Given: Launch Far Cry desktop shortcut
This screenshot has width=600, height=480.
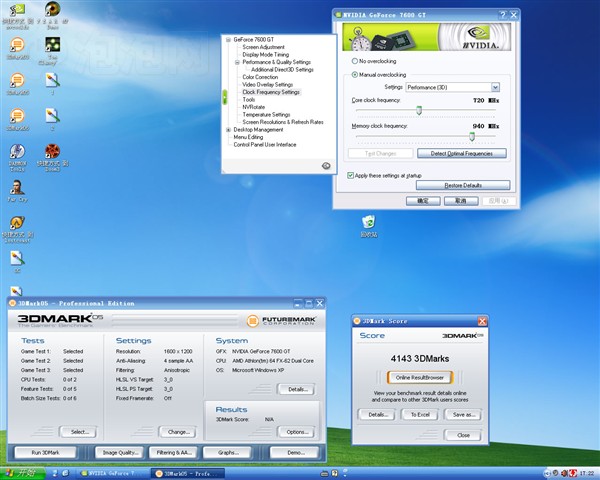Looking at the screenshot, I should point(17,187).
